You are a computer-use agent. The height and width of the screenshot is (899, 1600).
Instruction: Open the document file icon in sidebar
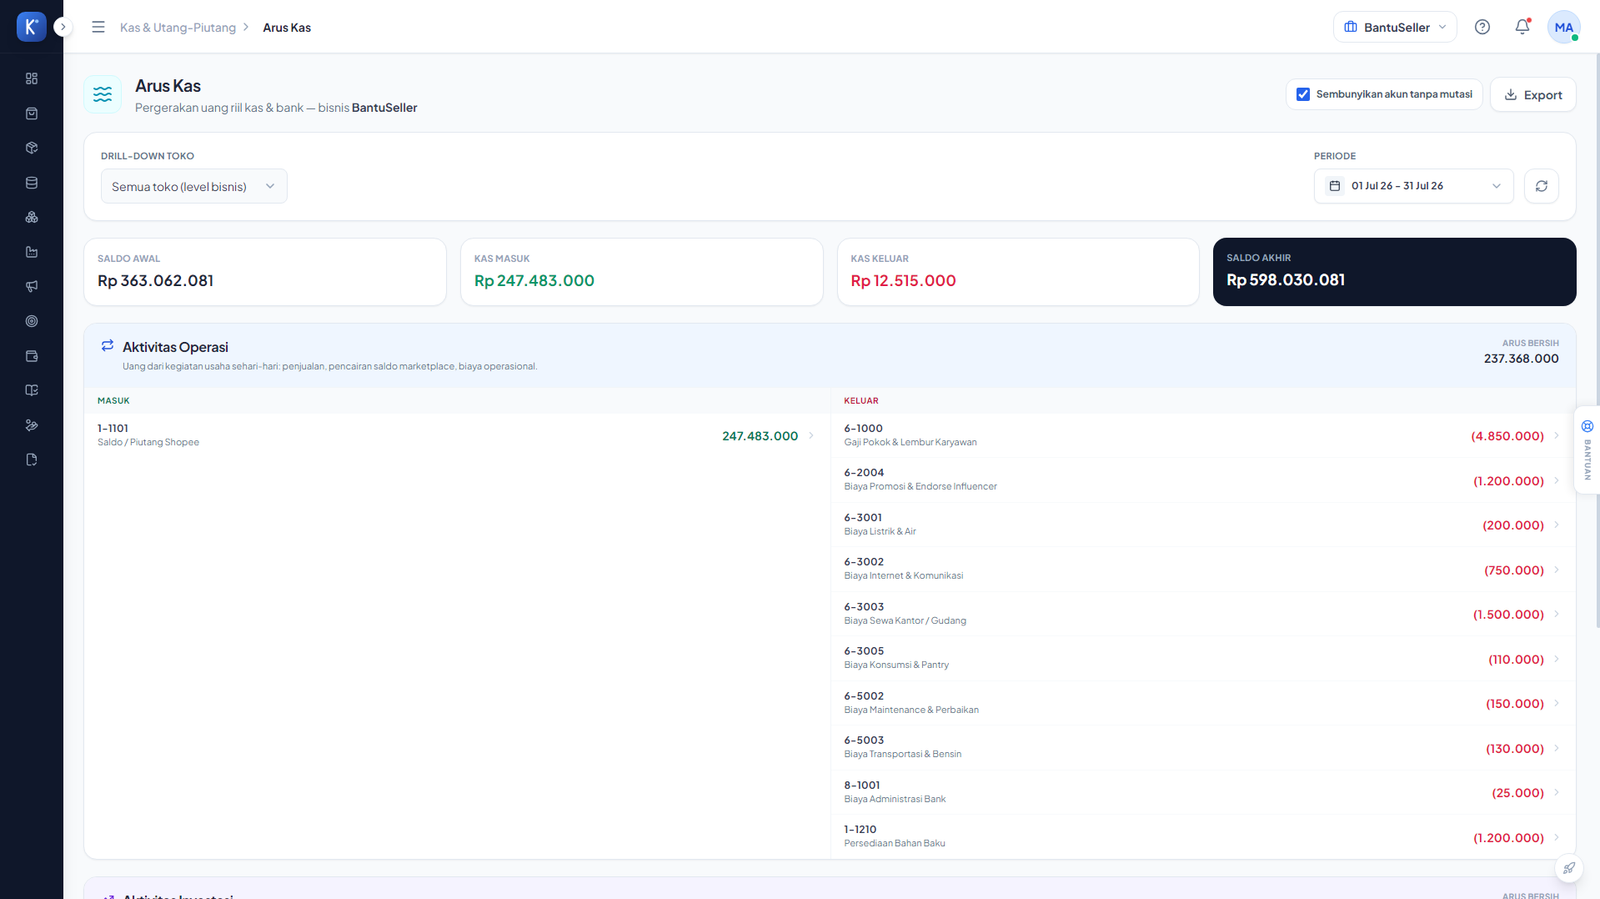(31, 460)
